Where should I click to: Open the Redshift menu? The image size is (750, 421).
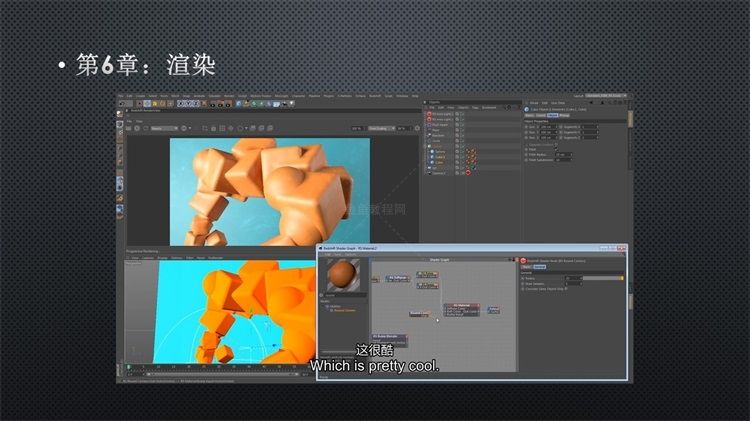click(x=375, y=96)
